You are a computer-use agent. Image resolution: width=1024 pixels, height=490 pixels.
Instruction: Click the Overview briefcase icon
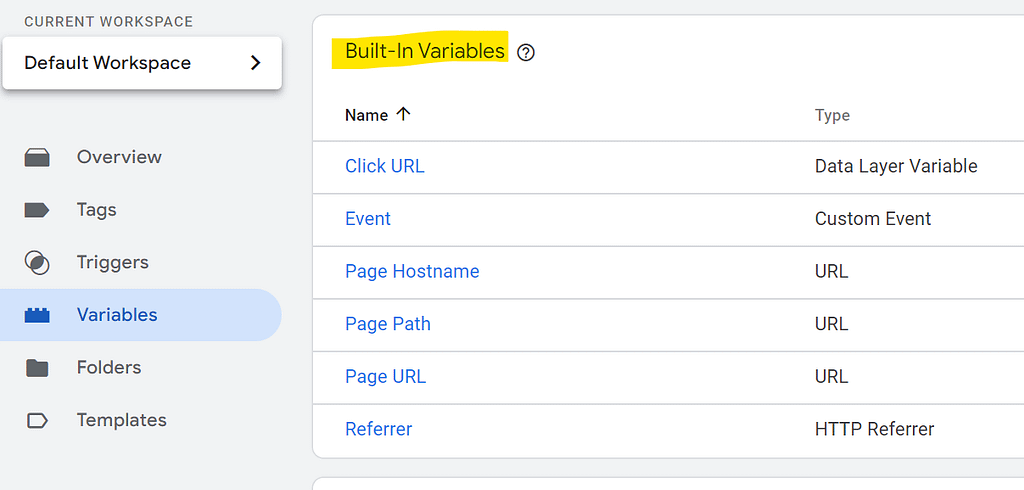(x=37, y=157)
